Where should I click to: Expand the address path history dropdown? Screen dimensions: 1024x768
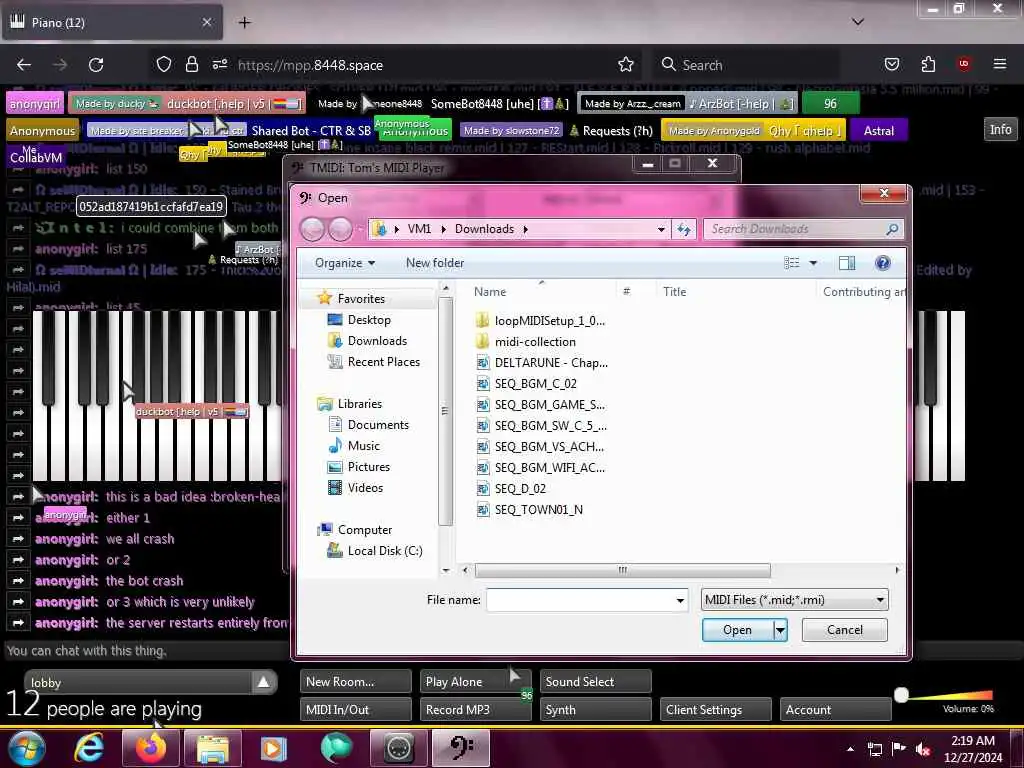pyautogui.click(x=661, y=229)
